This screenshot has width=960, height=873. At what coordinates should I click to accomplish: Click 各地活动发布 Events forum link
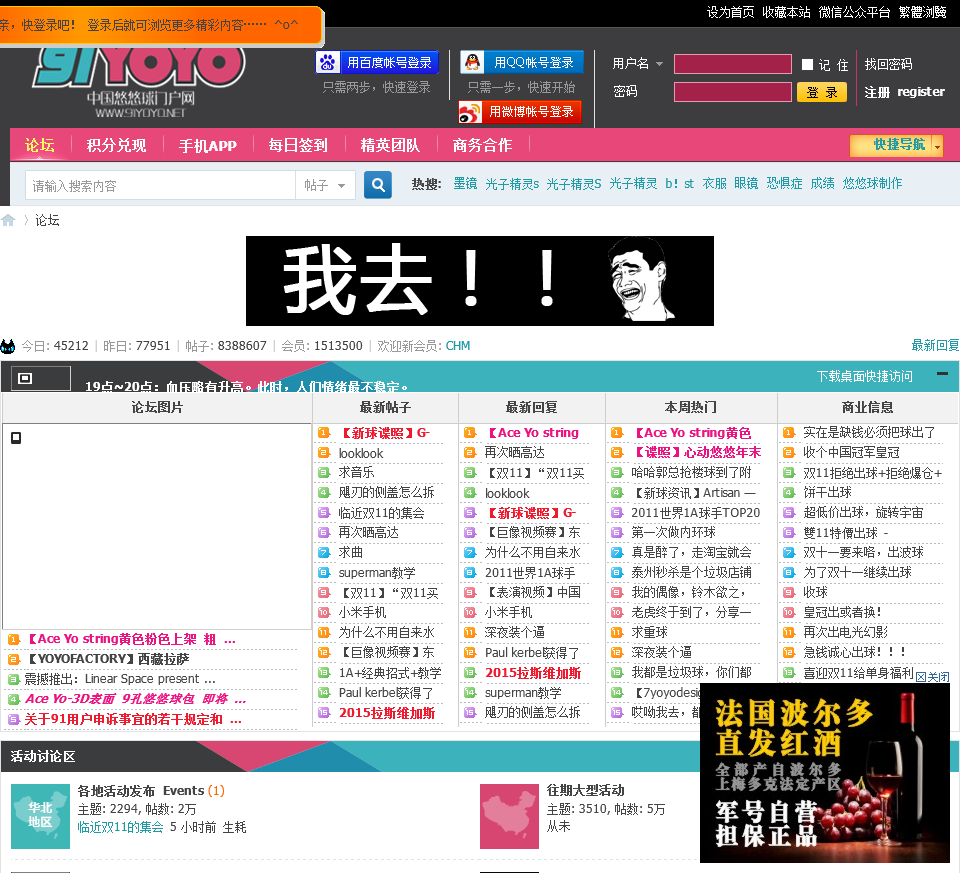141,790
